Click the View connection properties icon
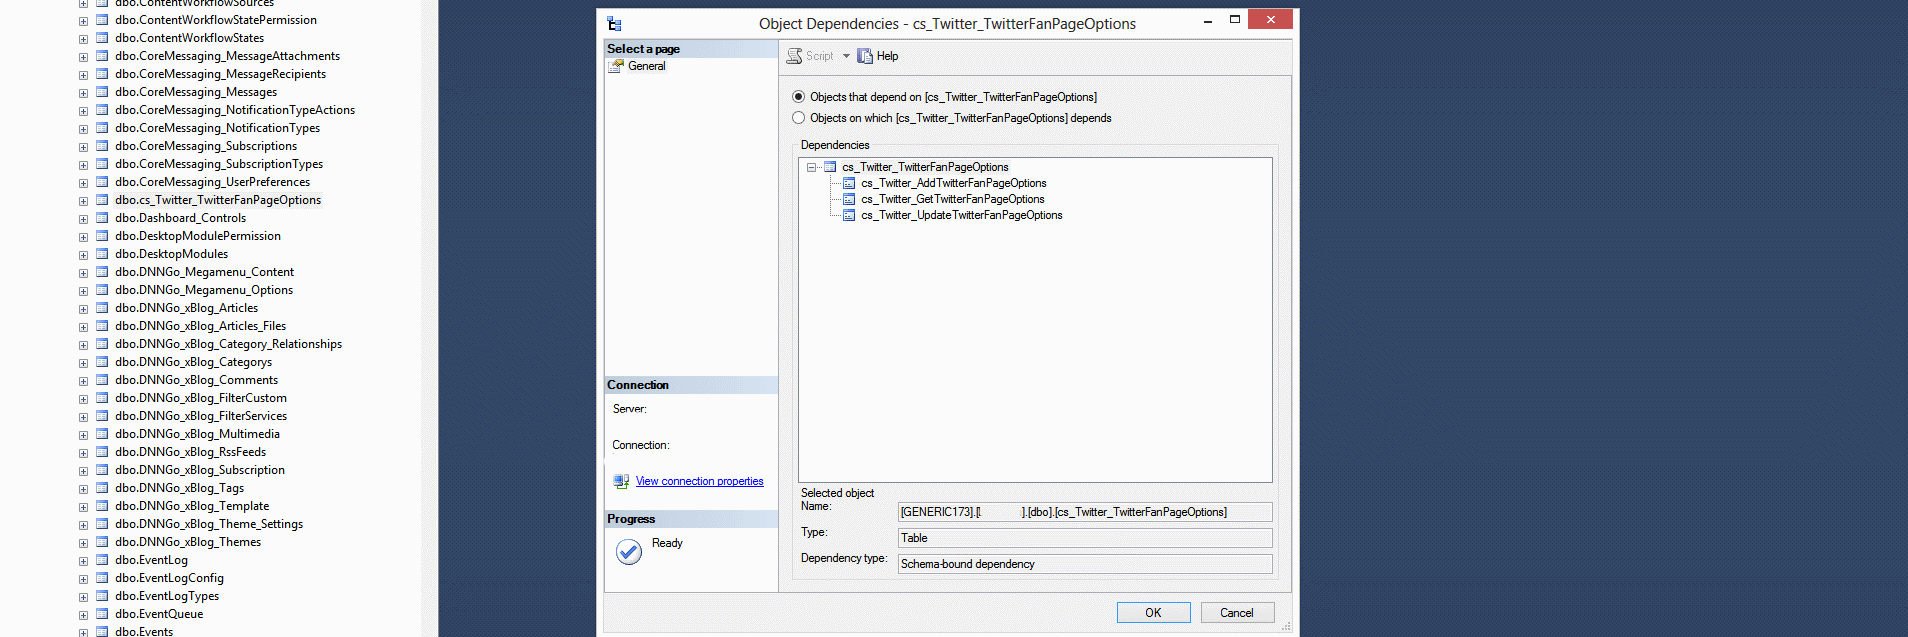Screen dimensions: 1908x637 (x=621, y=481)
